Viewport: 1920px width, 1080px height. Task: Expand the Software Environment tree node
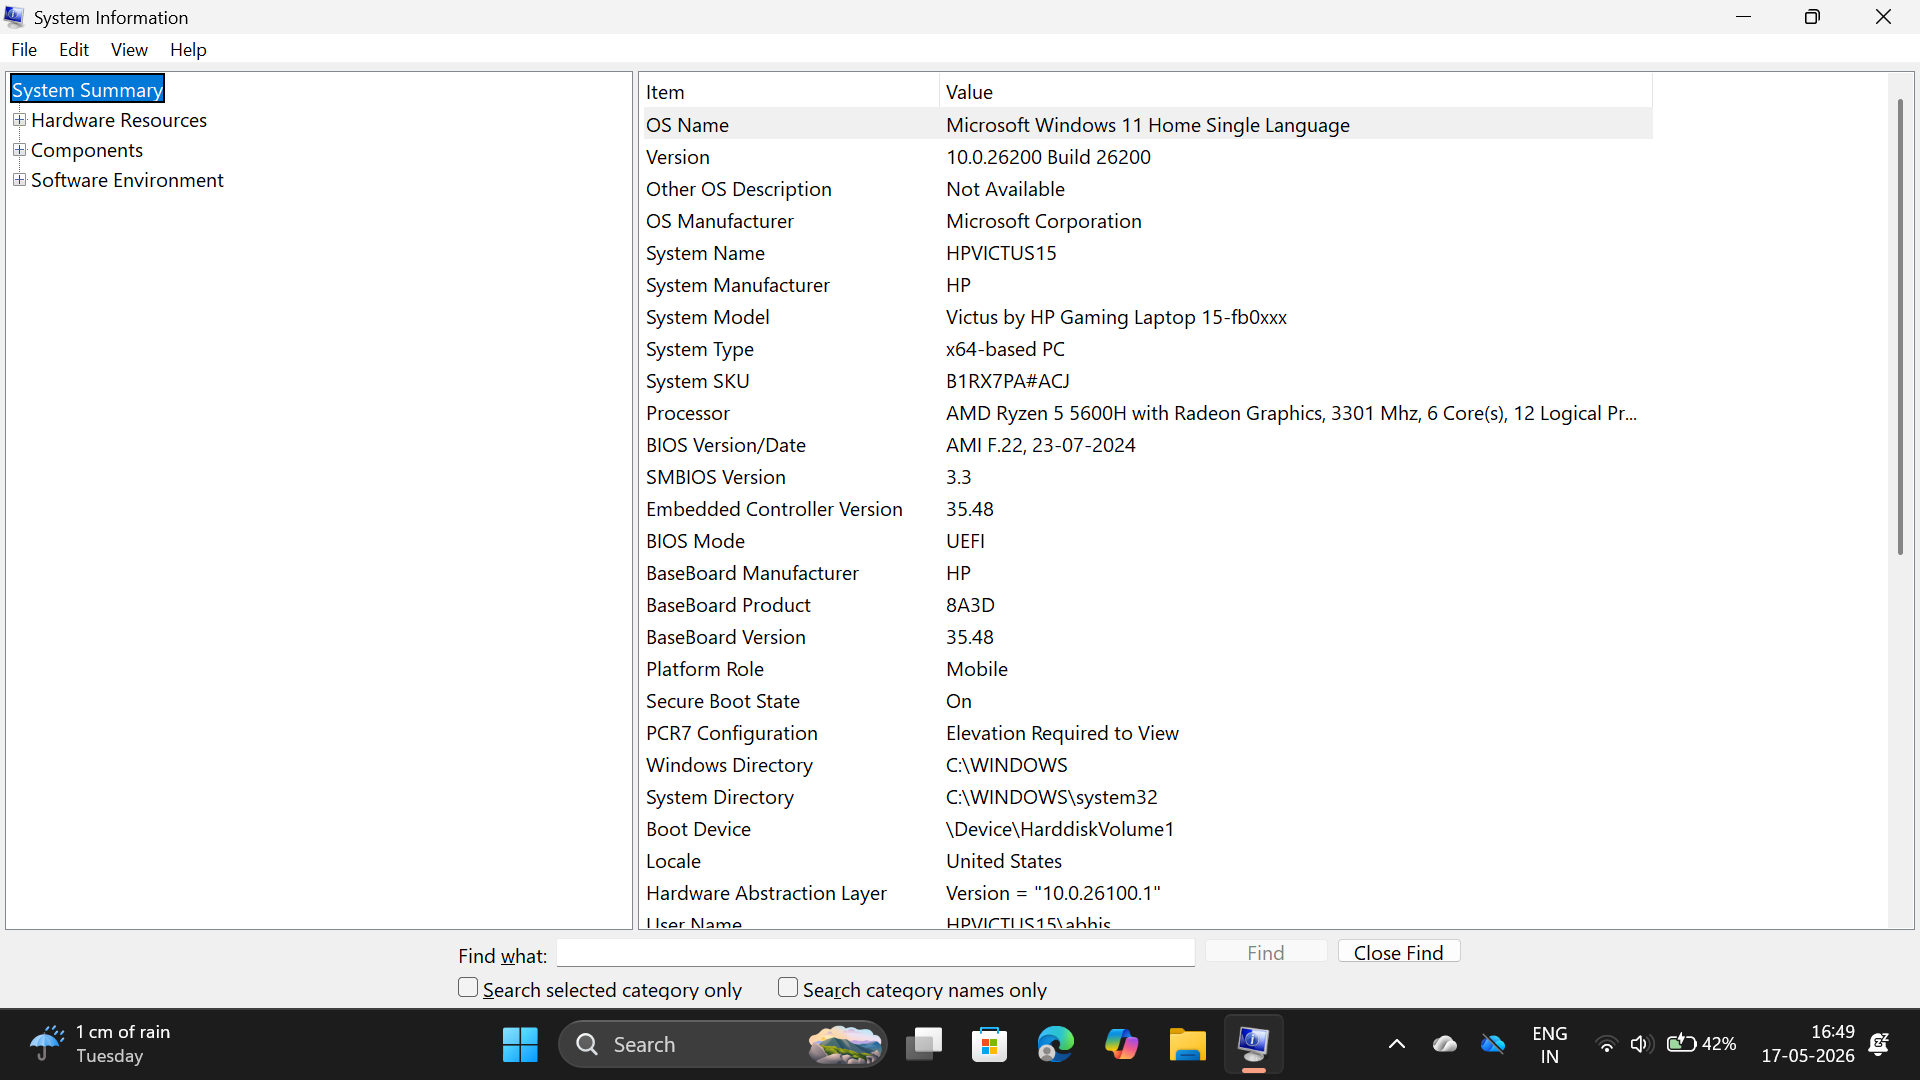coord(19,180)
